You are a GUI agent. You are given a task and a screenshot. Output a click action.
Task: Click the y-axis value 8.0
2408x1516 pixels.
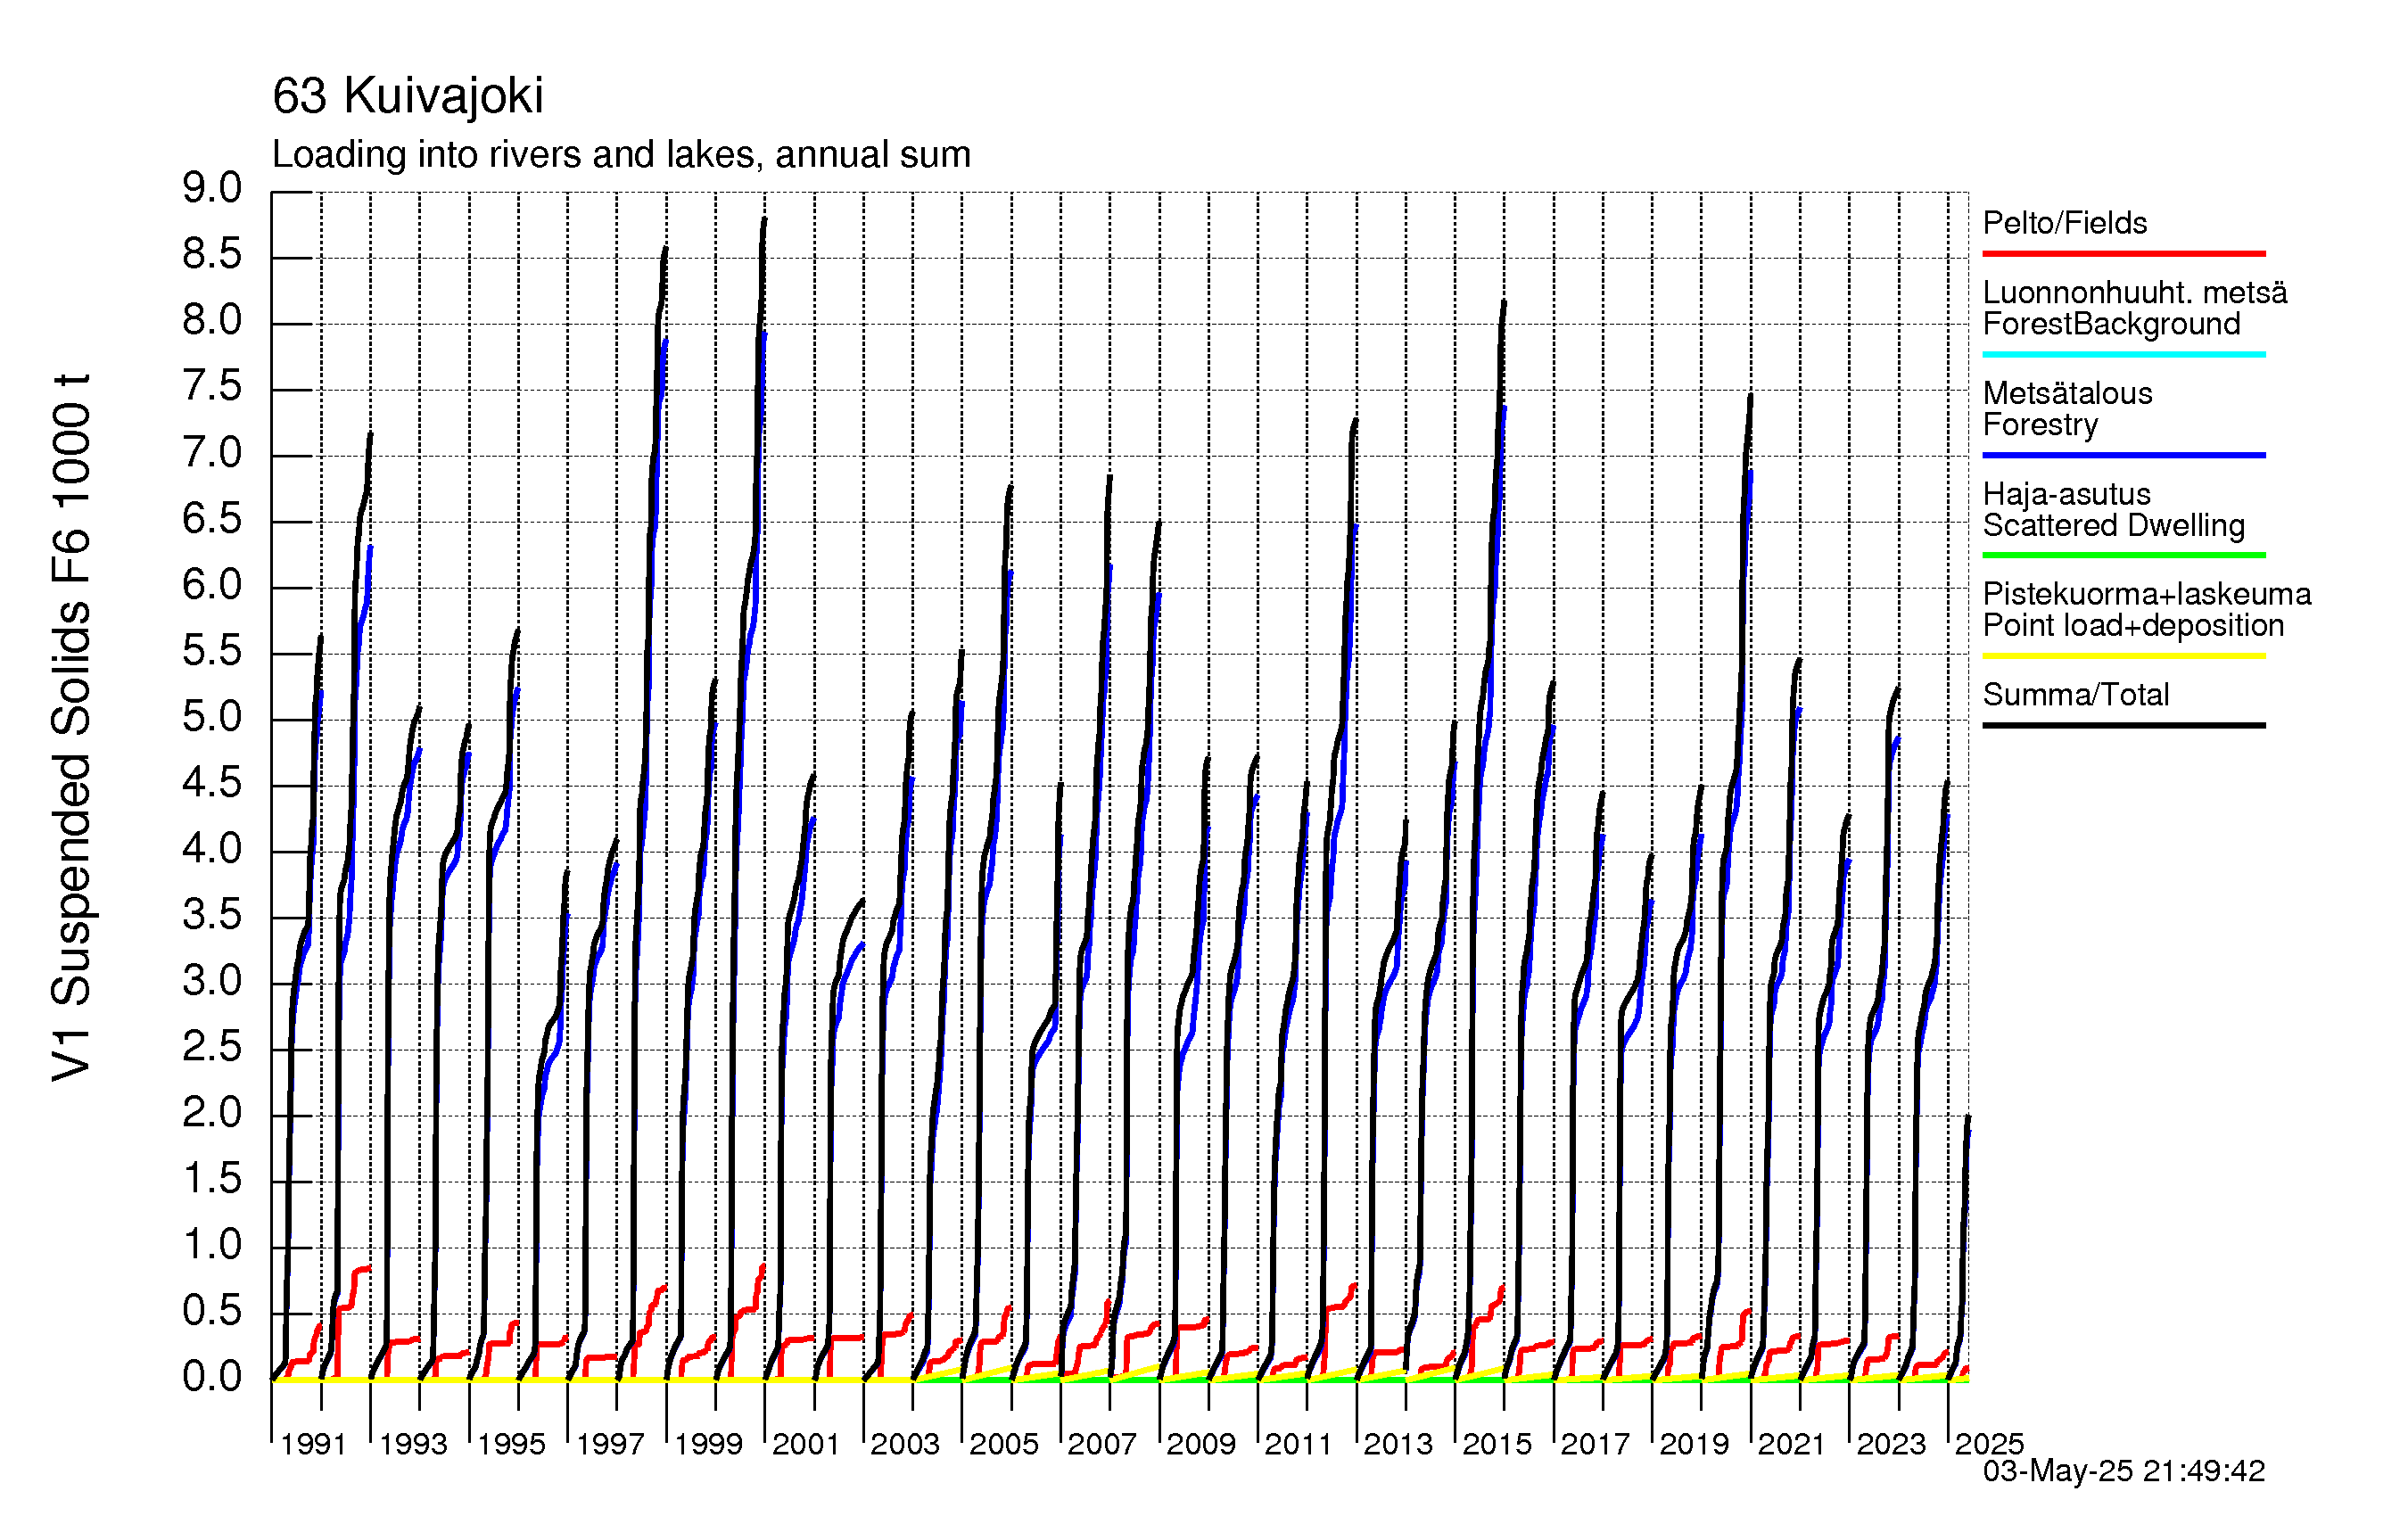(212, 320)
